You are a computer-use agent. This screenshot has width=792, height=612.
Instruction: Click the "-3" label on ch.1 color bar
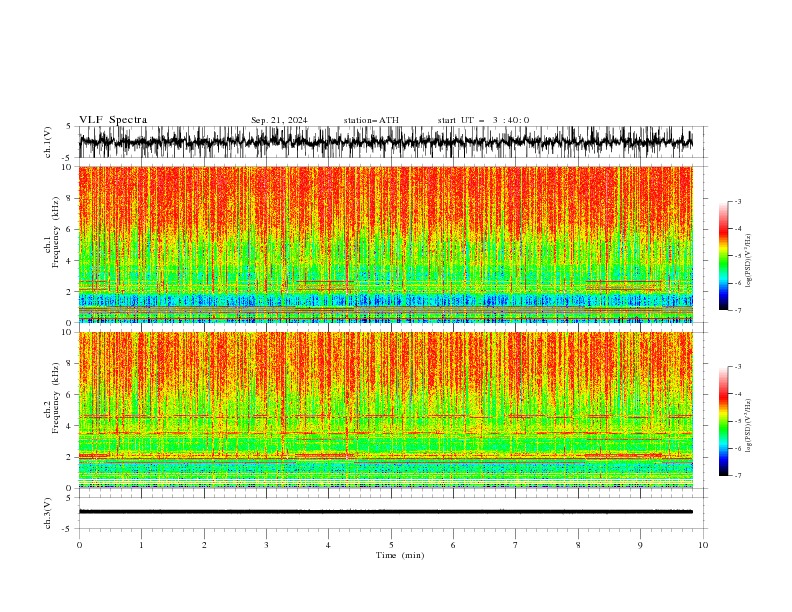(x=738, y=201)
